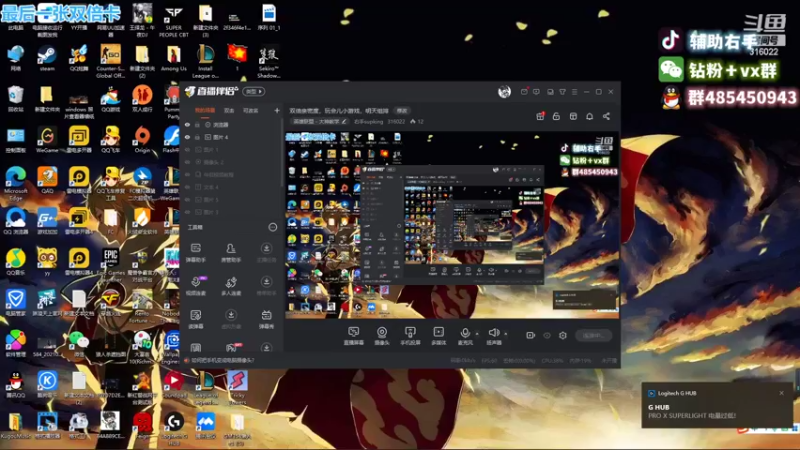Image resolution: width=800 pixels, height=450 pixels.
Task: Click the padlock icon beside gift box
Action: (556, 116)
